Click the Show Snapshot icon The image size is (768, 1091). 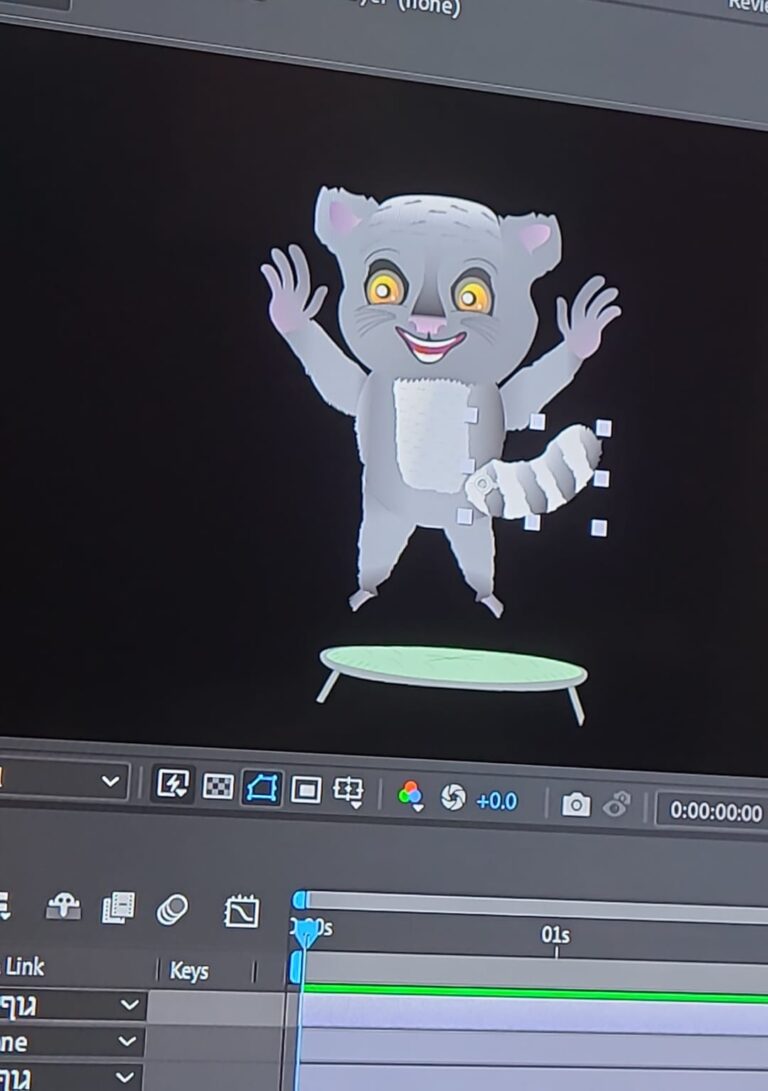tap(618, 806)
